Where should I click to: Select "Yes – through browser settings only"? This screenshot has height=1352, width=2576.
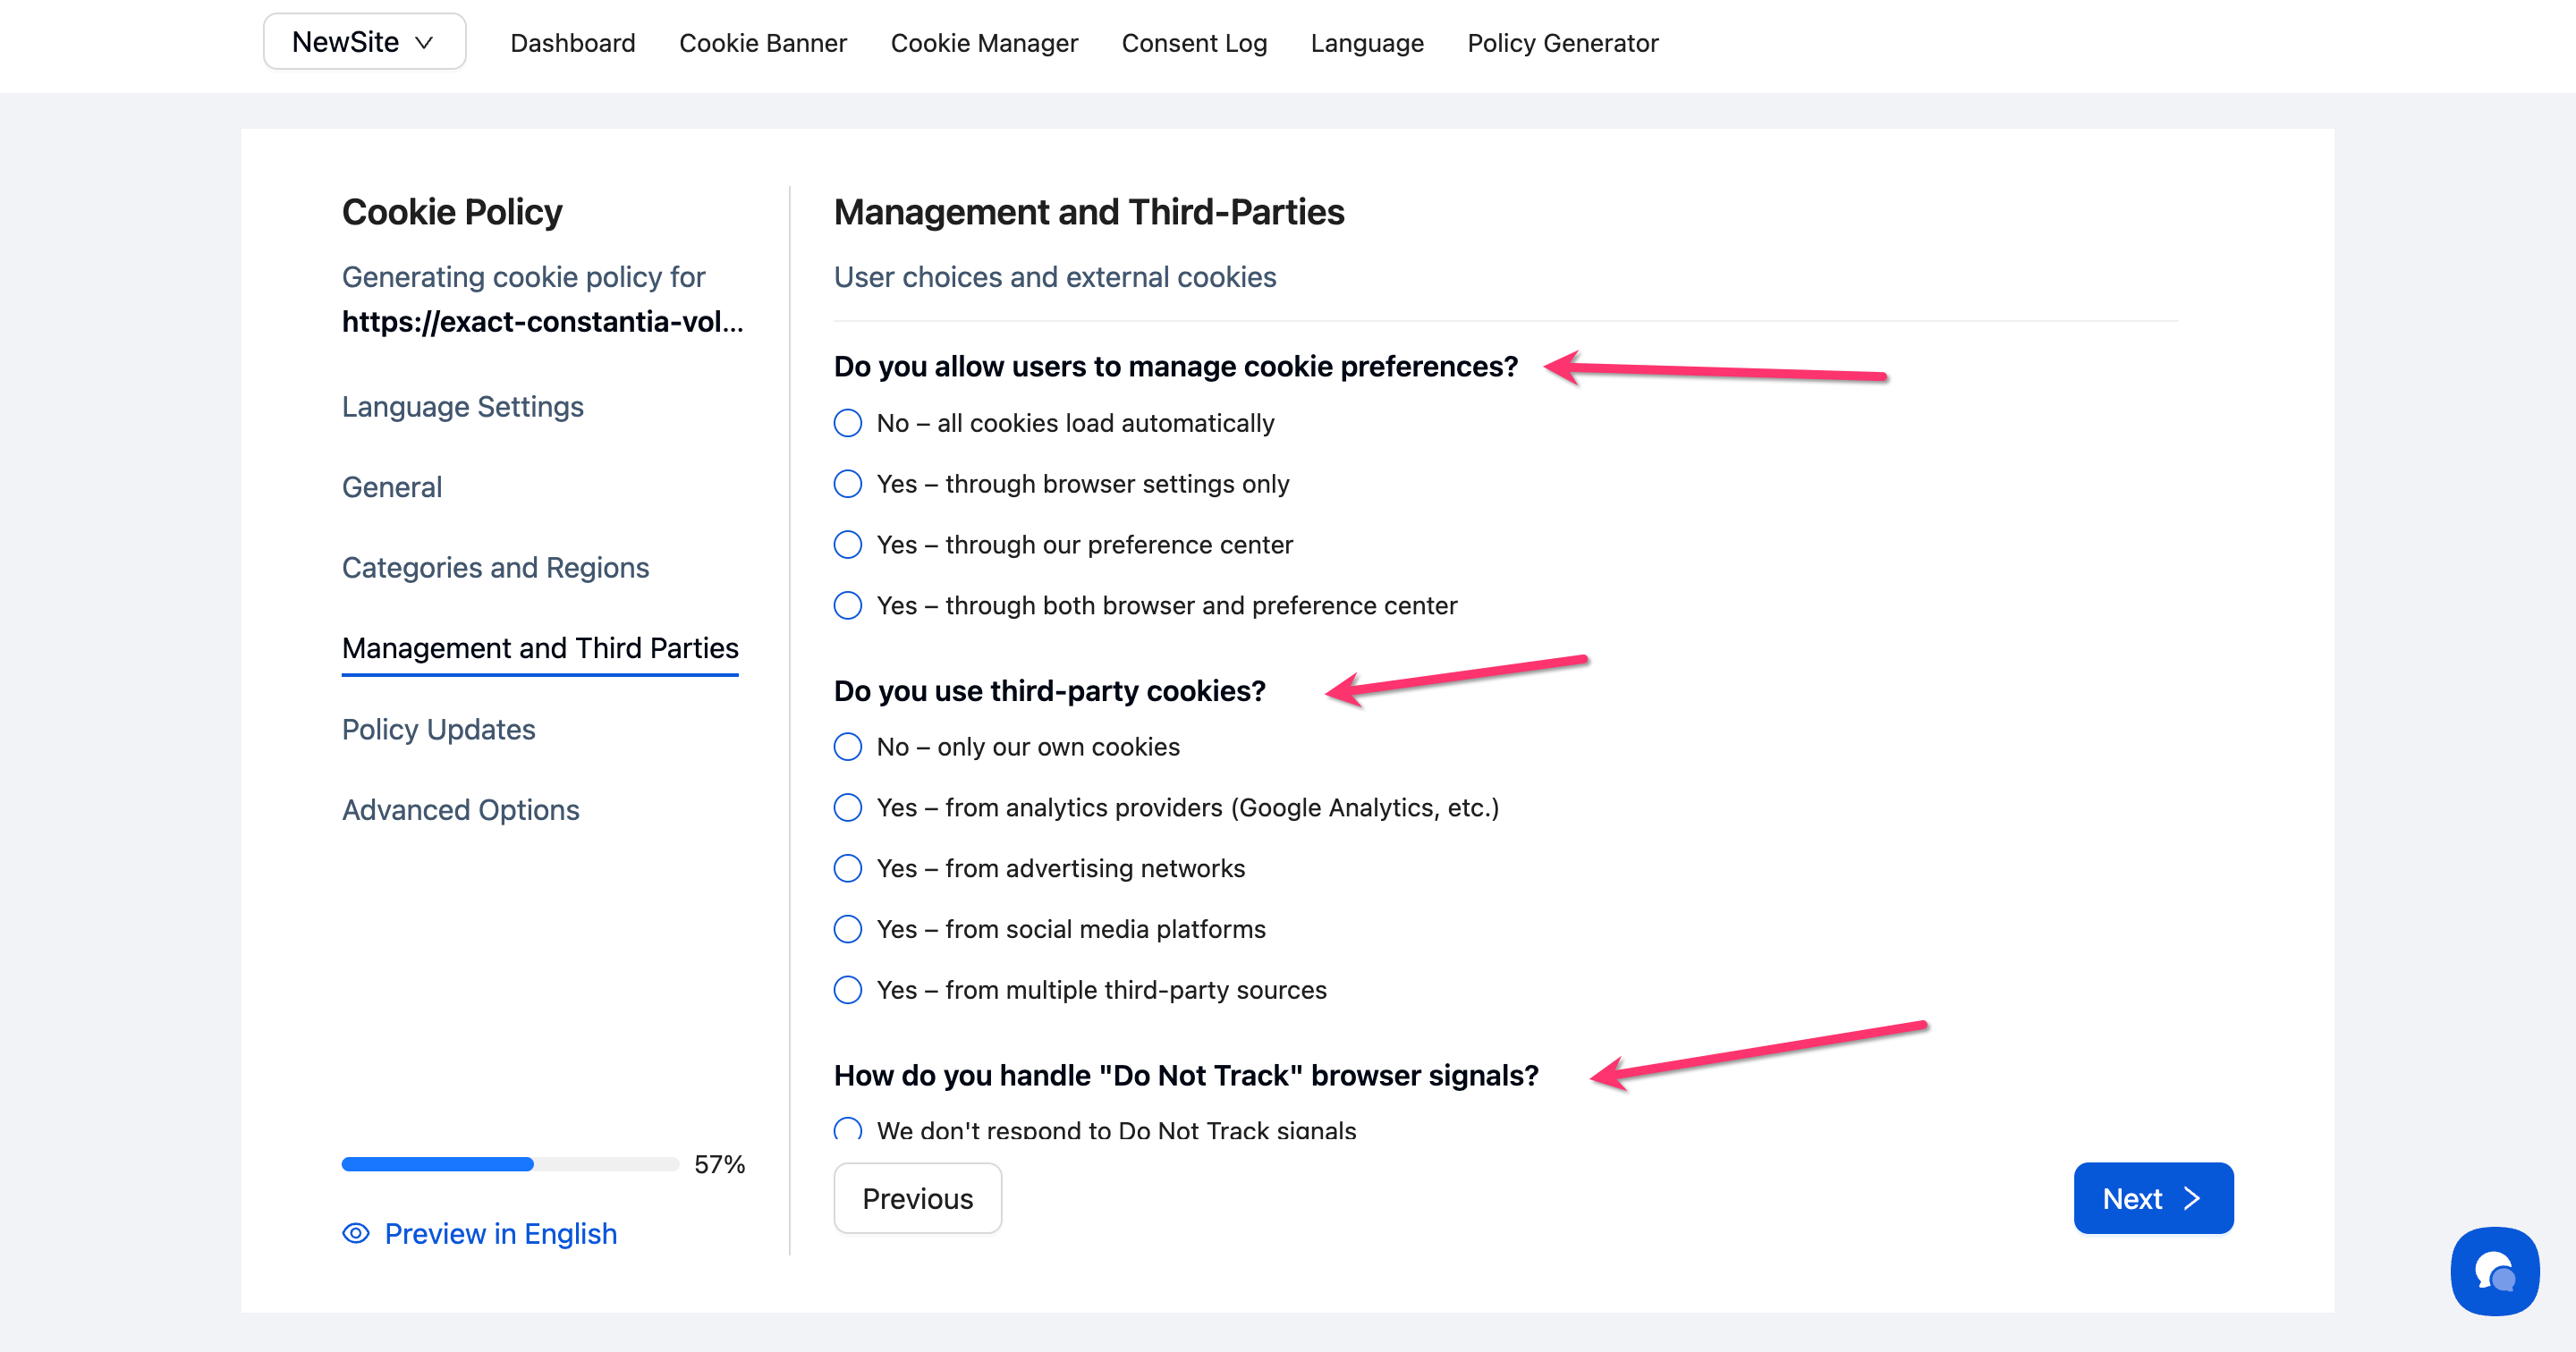[x=848, y=484]
